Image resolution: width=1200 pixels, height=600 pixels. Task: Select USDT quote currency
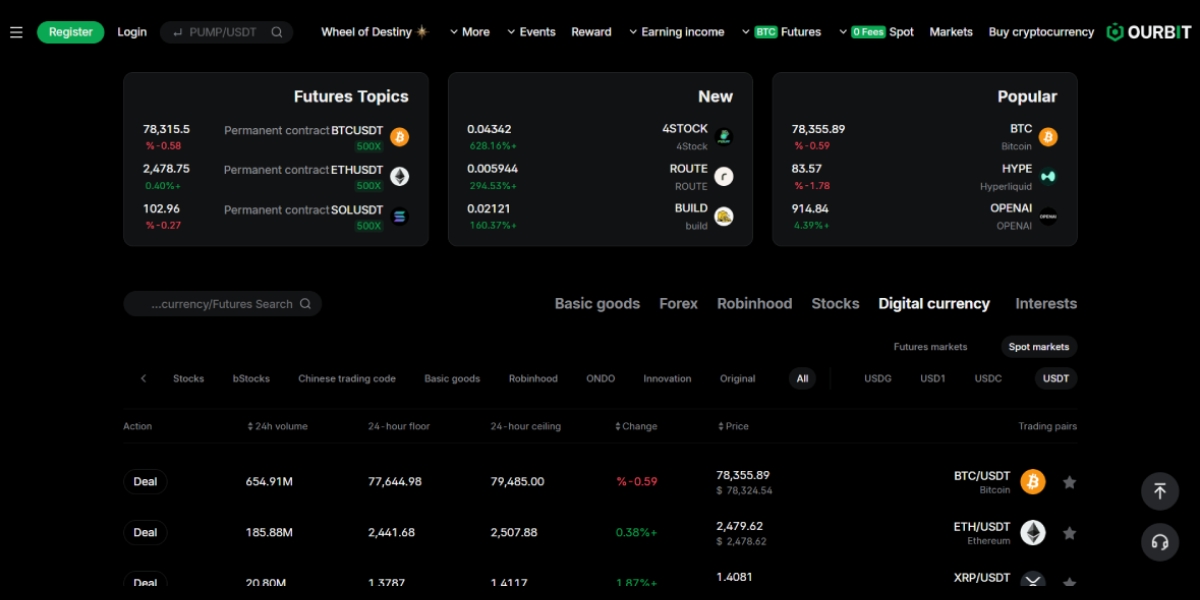pyautogui.click(x=1056, y=379)
